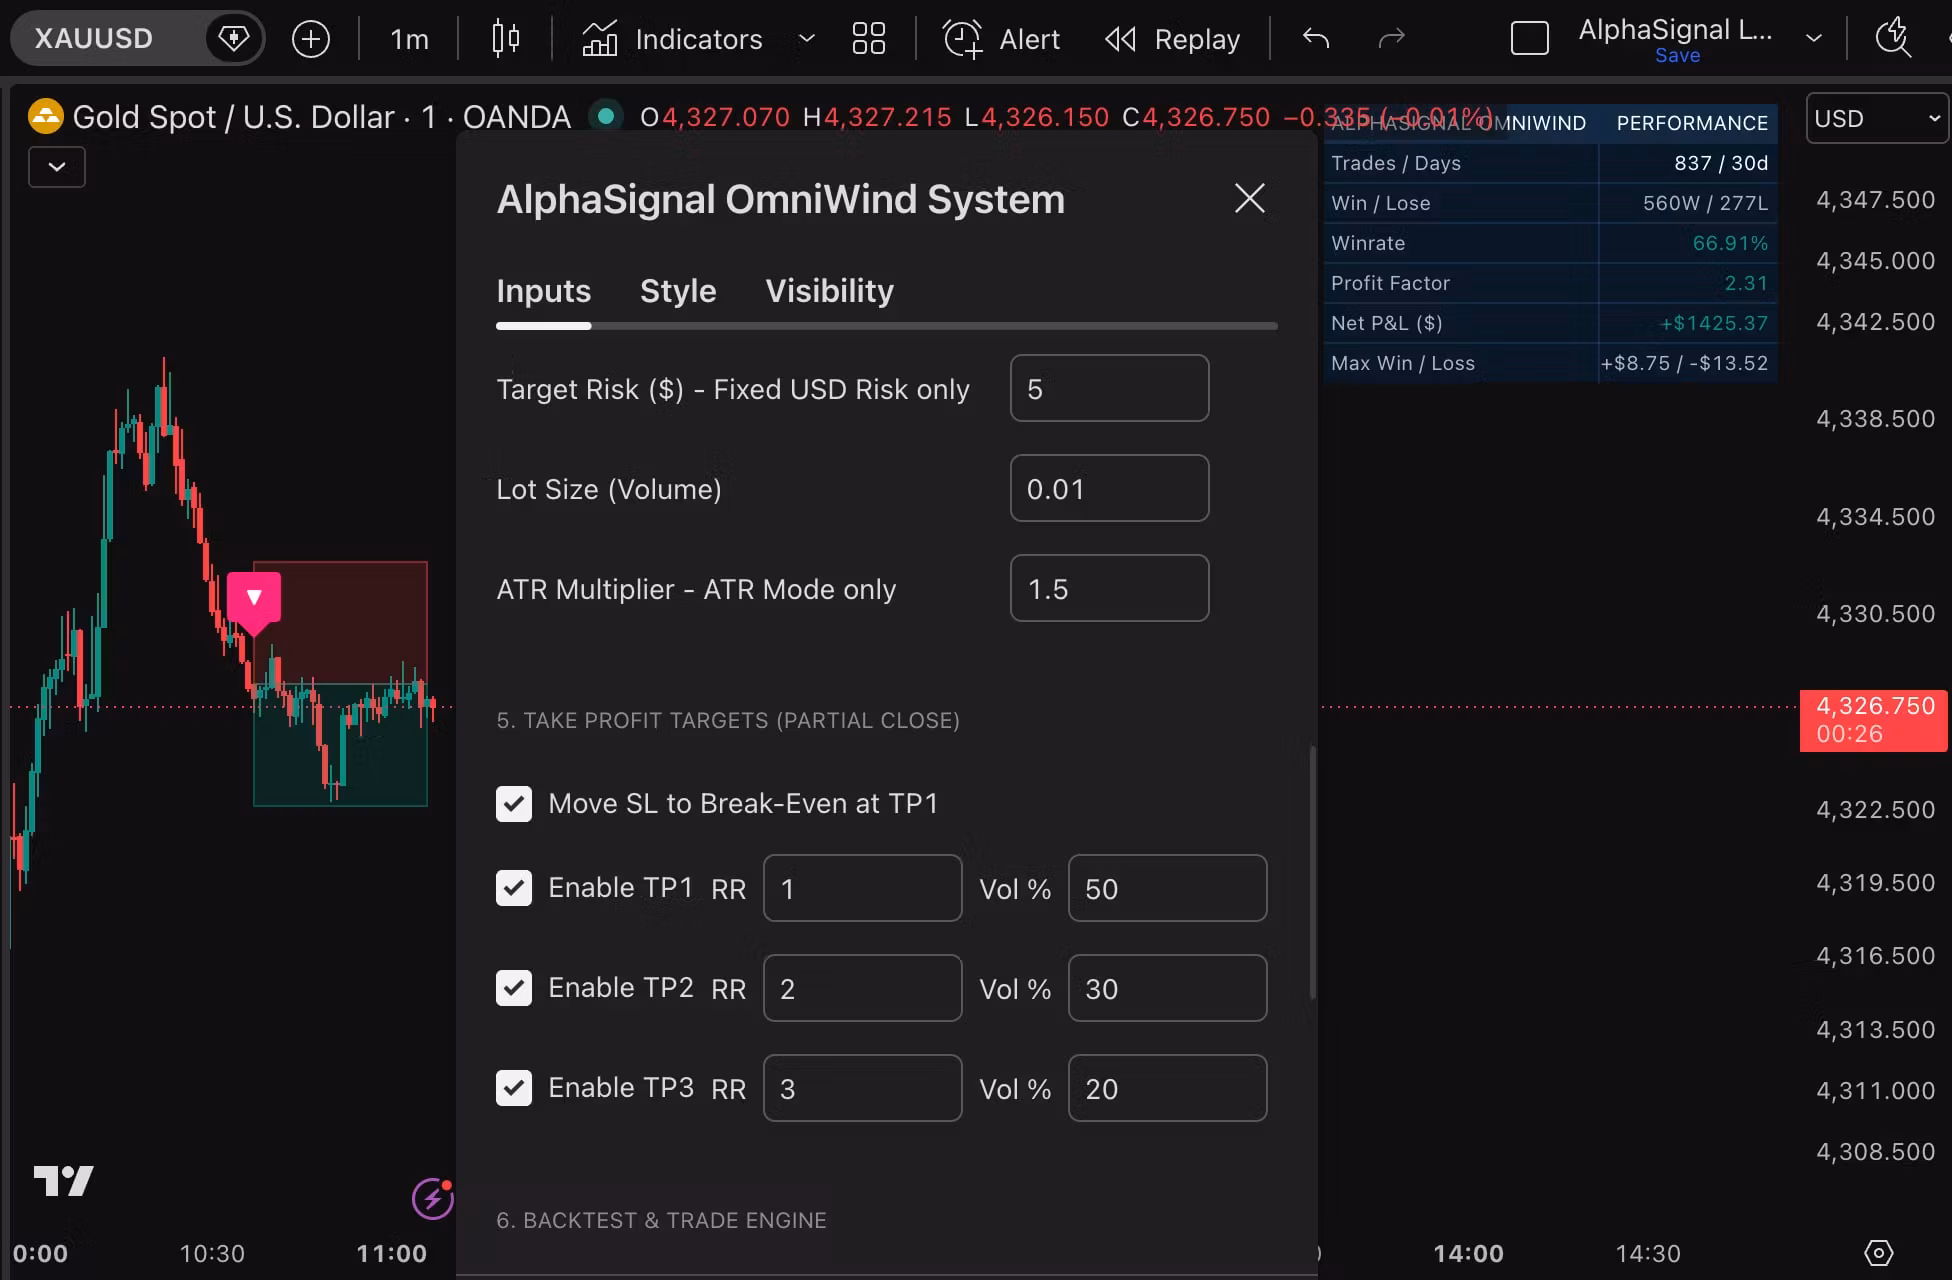Open the indicator templates grid icon
The height and width of the screenshot is (1280, 1952).
[x=868, y=39]
